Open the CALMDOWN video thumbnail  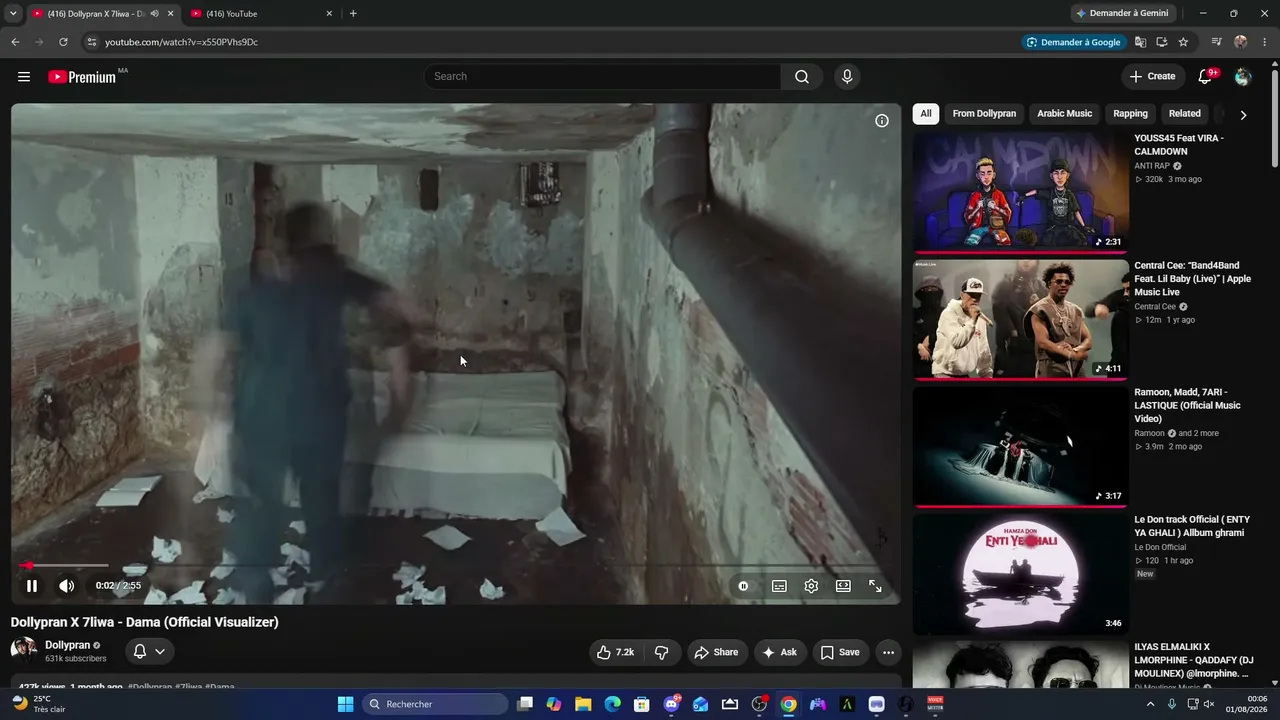[1021, 193]
